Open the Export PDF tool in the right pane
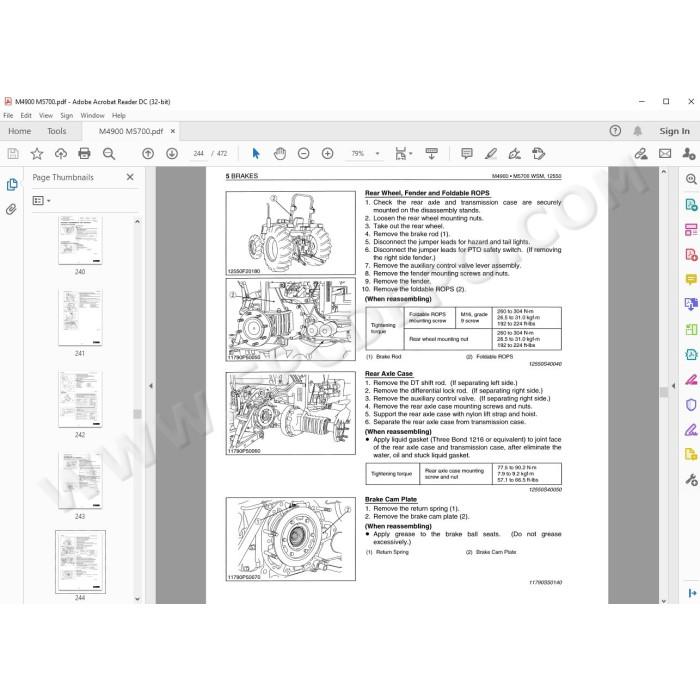The image size is (700, 700). click(691, 205)
